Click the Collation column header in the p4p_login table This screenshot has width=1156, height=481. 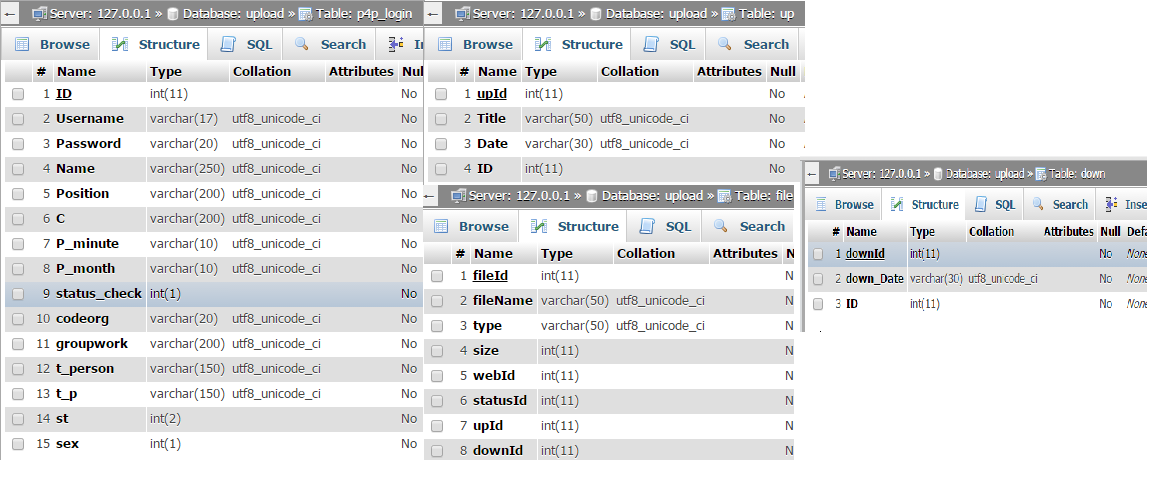click(262, 72)
